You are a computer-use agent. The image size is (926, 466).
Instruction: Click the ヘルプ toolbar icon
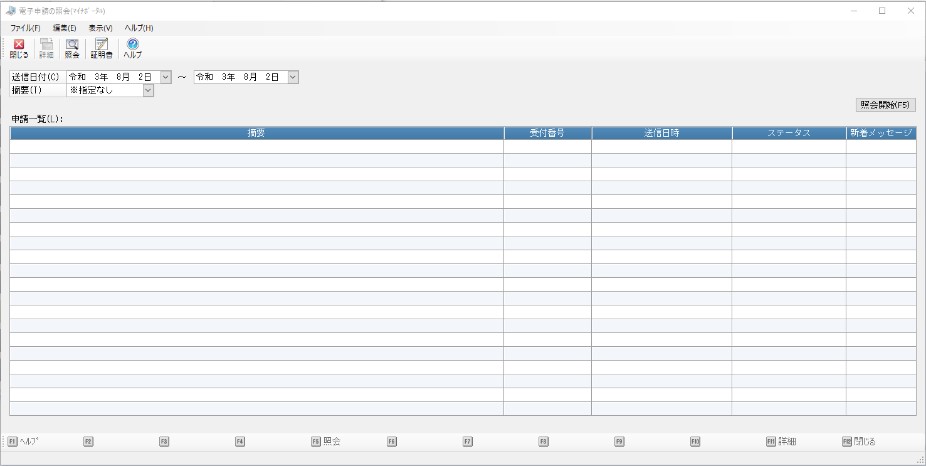pos(132,48)
